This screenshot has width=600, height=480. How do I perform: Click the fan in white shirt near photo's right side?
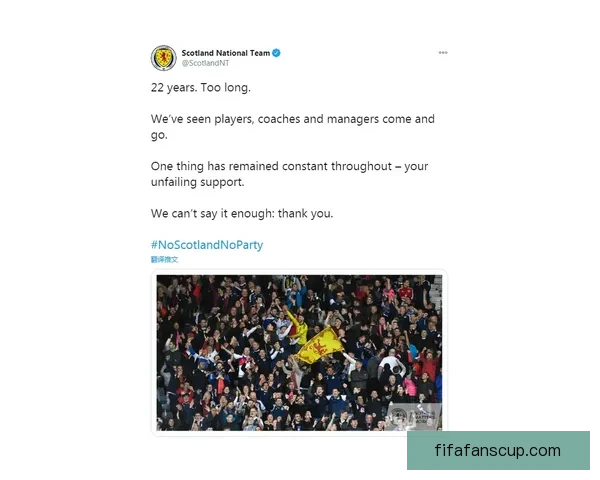[391, 364]
